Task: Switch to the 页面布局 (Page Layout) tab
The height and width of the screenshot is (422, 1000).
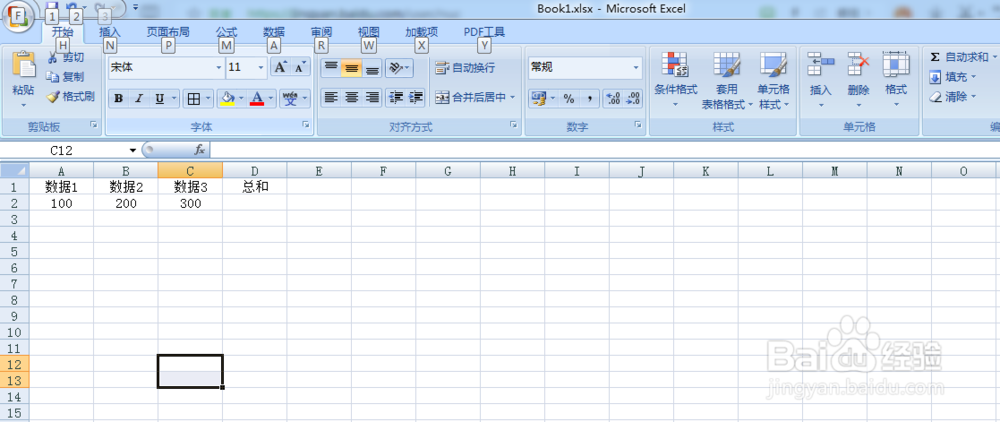Action: [168, 33]
